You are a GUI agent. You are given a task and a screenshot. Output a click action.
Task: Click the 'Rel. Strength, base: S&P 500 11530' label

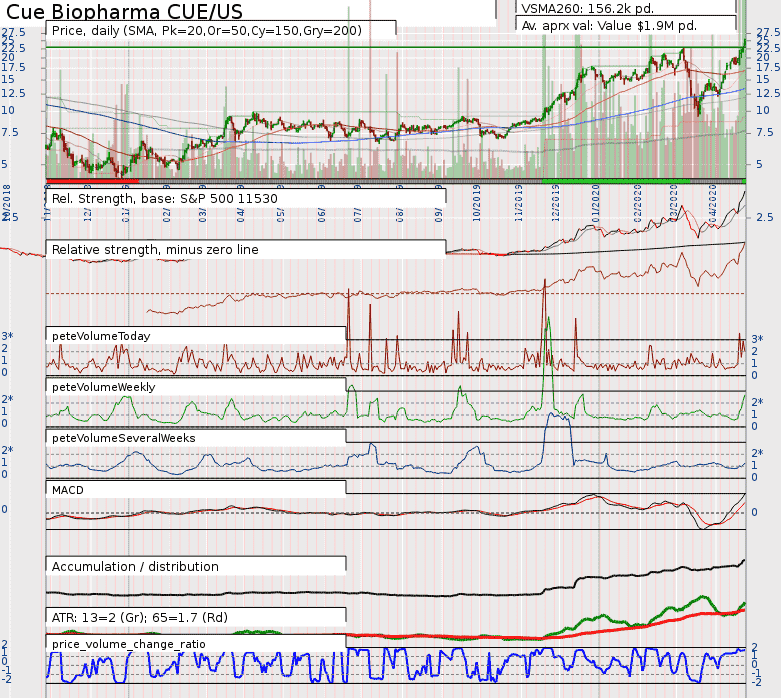164,199
